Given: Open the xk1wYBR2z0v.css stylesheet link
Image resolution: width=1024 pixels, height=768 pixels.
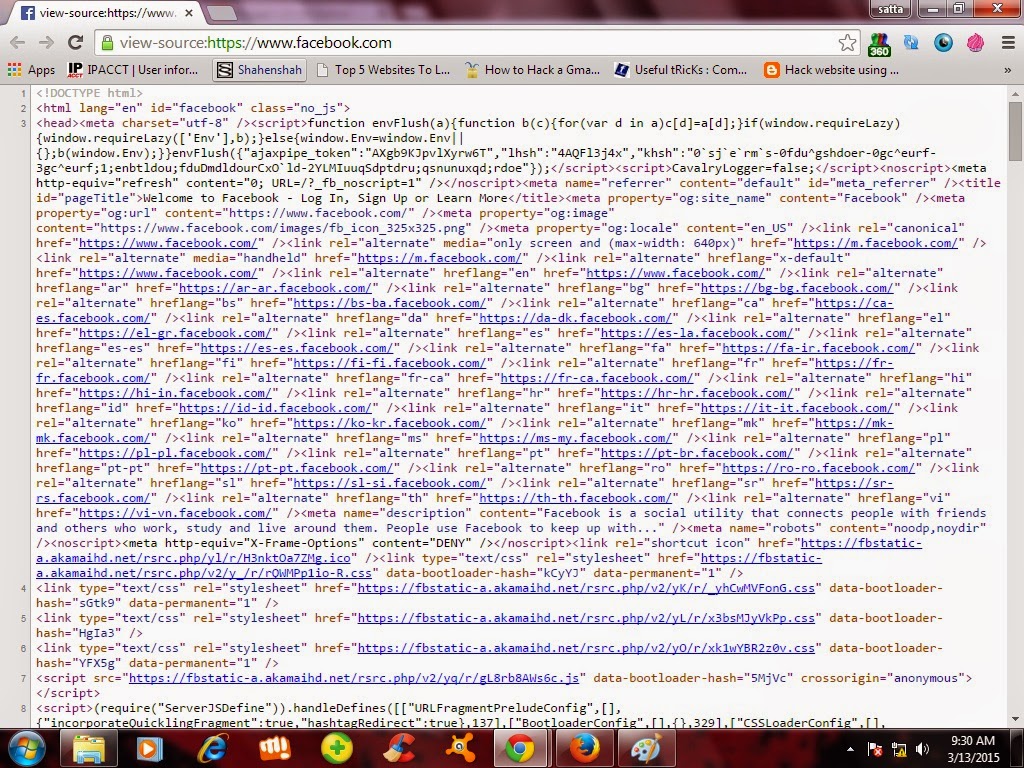Looking at the screenshot, I should [x=586, y=648].
